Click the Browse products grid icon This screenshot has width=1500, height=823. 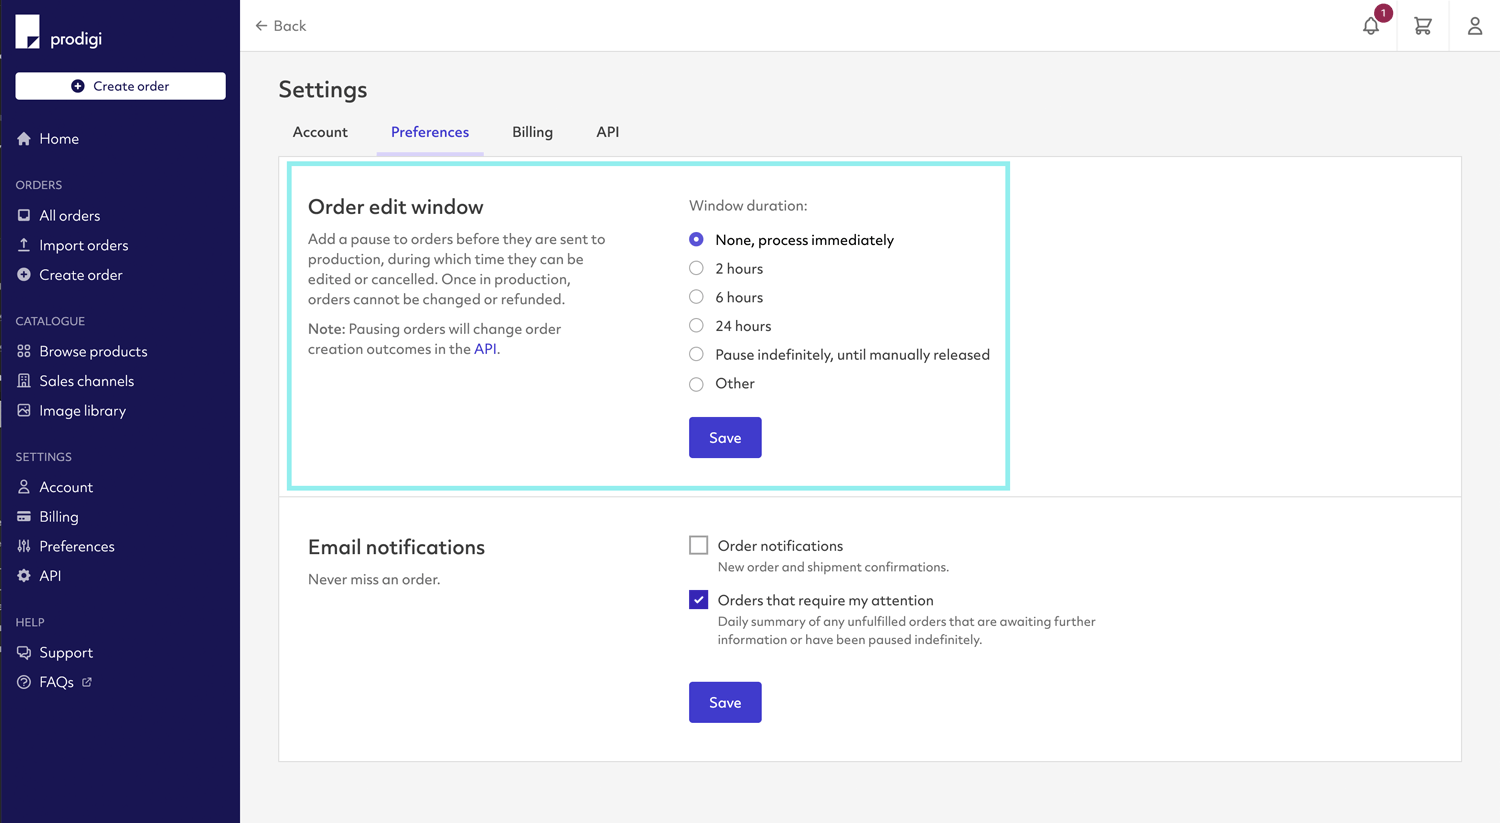click(x=24, y=352)
